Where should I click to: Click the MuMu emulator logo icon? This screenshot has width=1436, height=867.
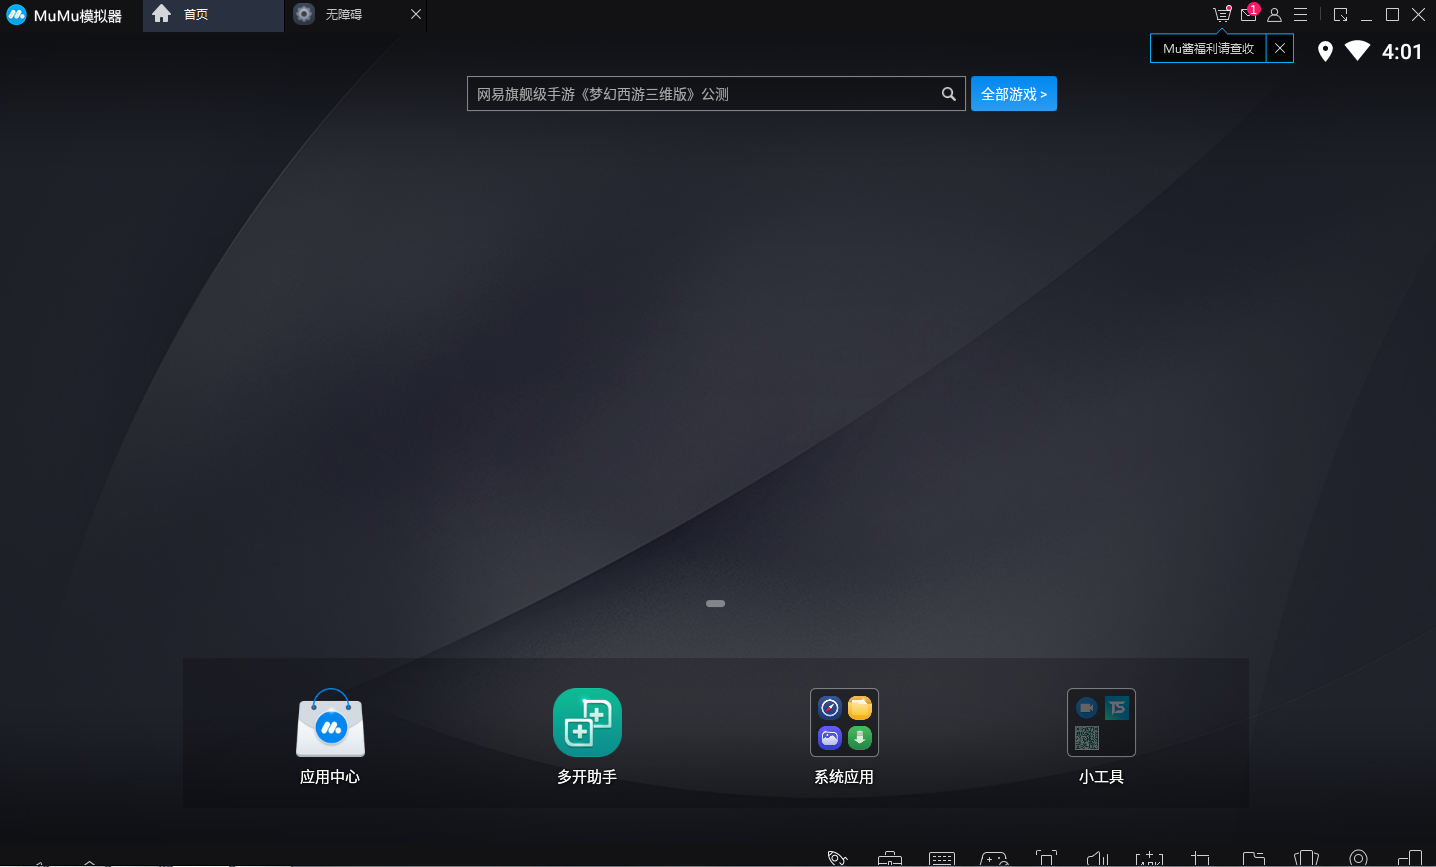coord(16,15)
